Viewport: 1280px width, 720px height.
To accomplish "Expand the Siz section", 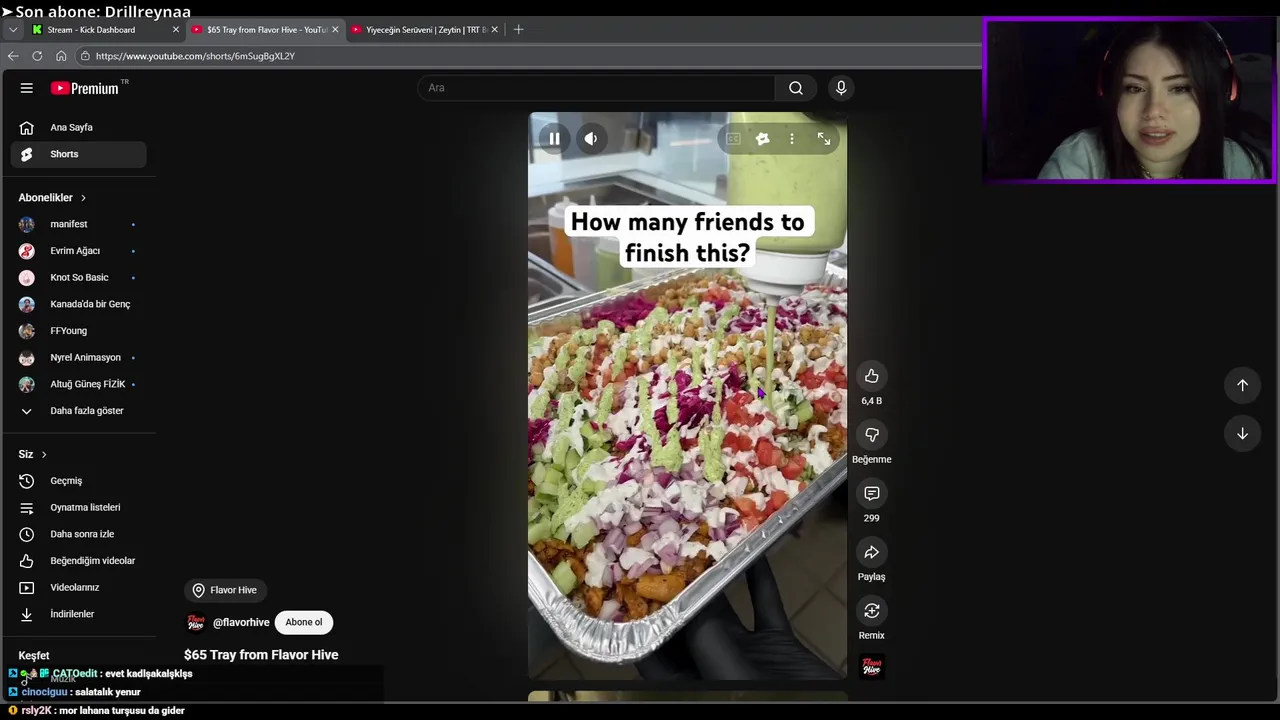I will (x=33, y=454).
